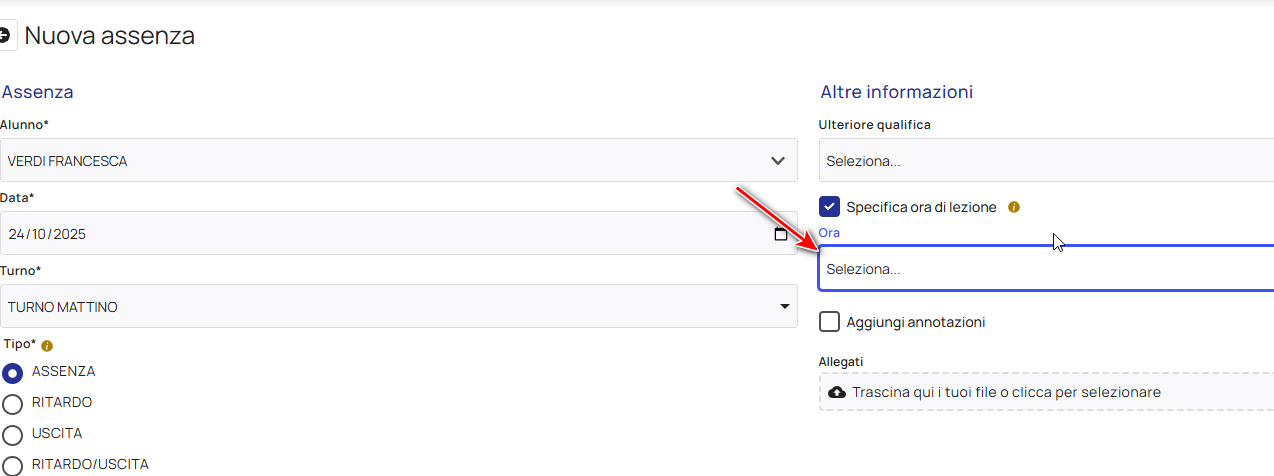Select the RITARDO radio button

[x=13, y=403]
